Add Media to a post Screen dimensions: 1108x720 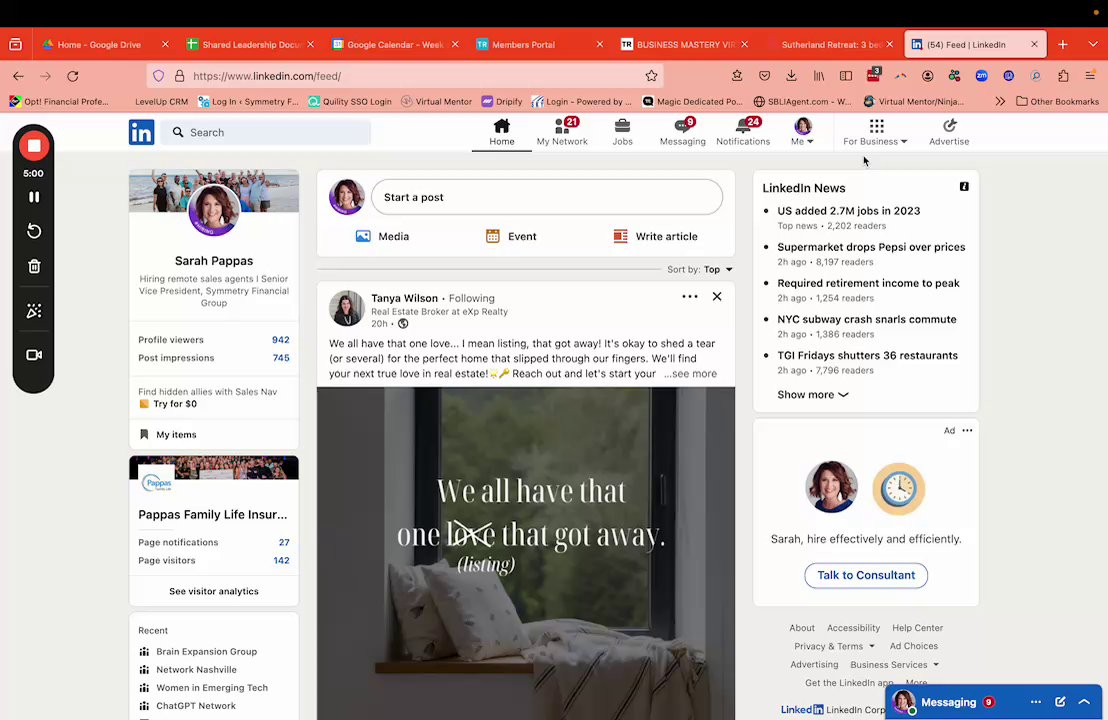coord(382,236)
